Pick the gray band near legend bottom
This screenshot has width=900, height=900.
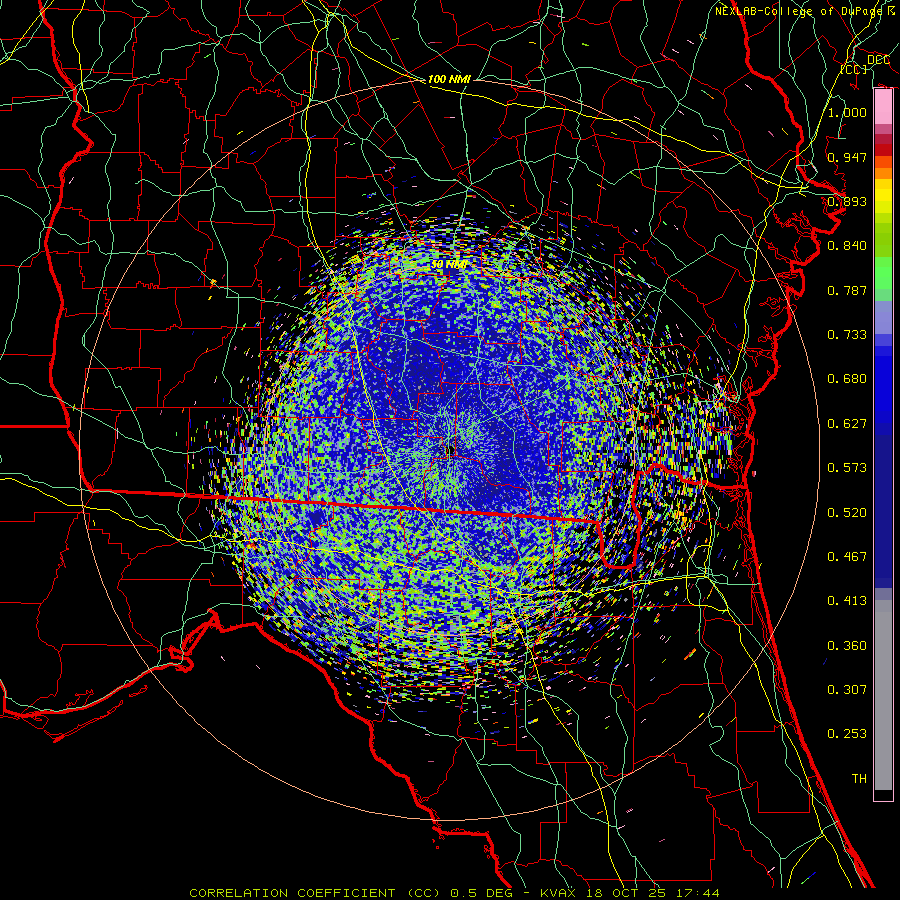pos(883,700)
